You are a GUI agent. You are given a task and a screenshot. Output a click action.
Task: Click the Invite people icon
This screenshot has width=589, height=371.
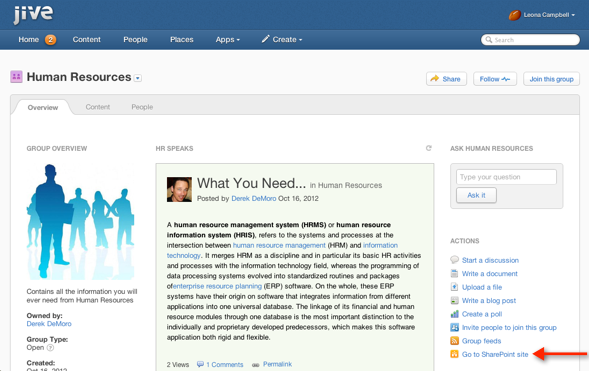point(454,327)
